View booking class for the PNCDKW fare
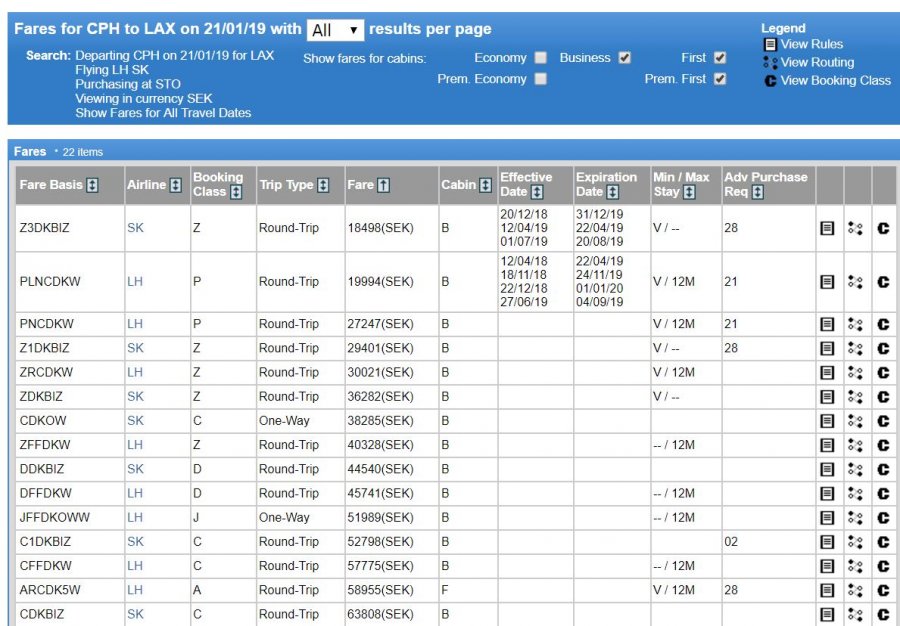The image size is (900, 626). 883,324
